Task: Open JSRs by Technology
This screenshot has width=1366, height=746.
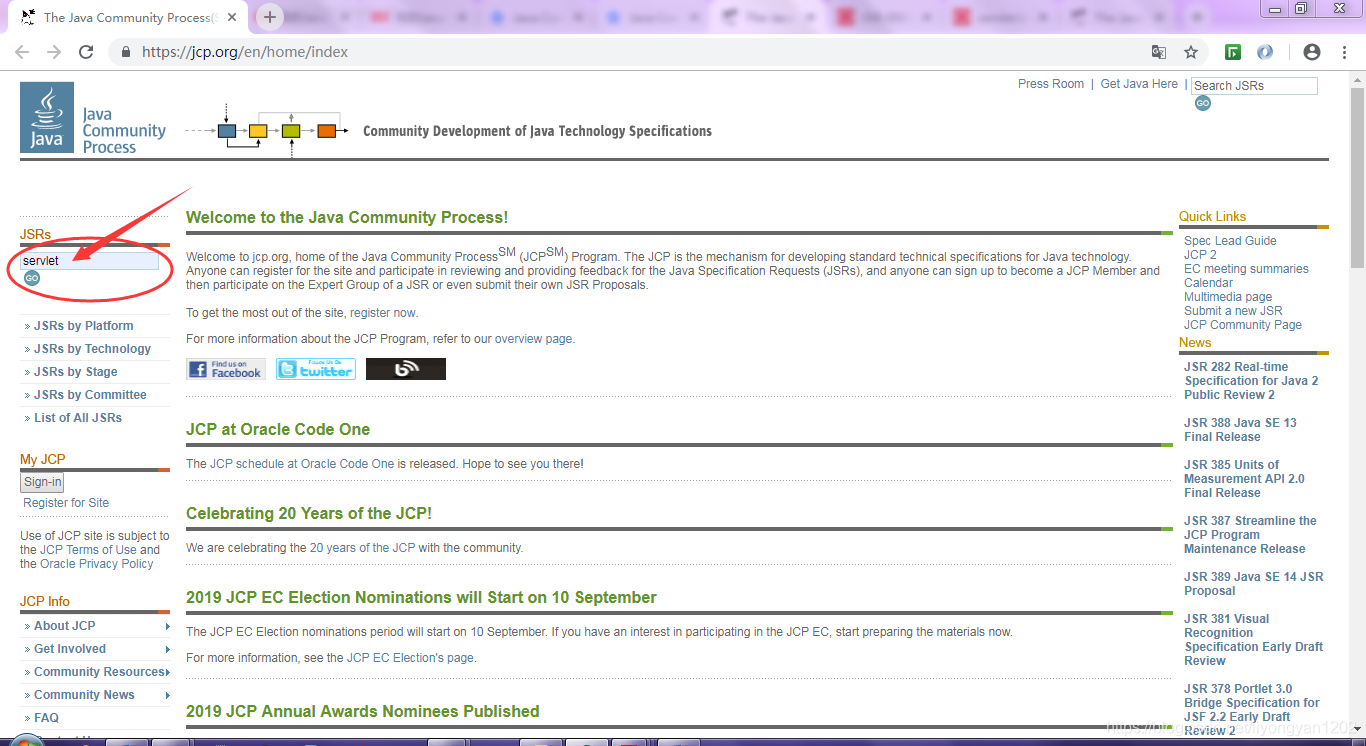Action: pos(92,349)
